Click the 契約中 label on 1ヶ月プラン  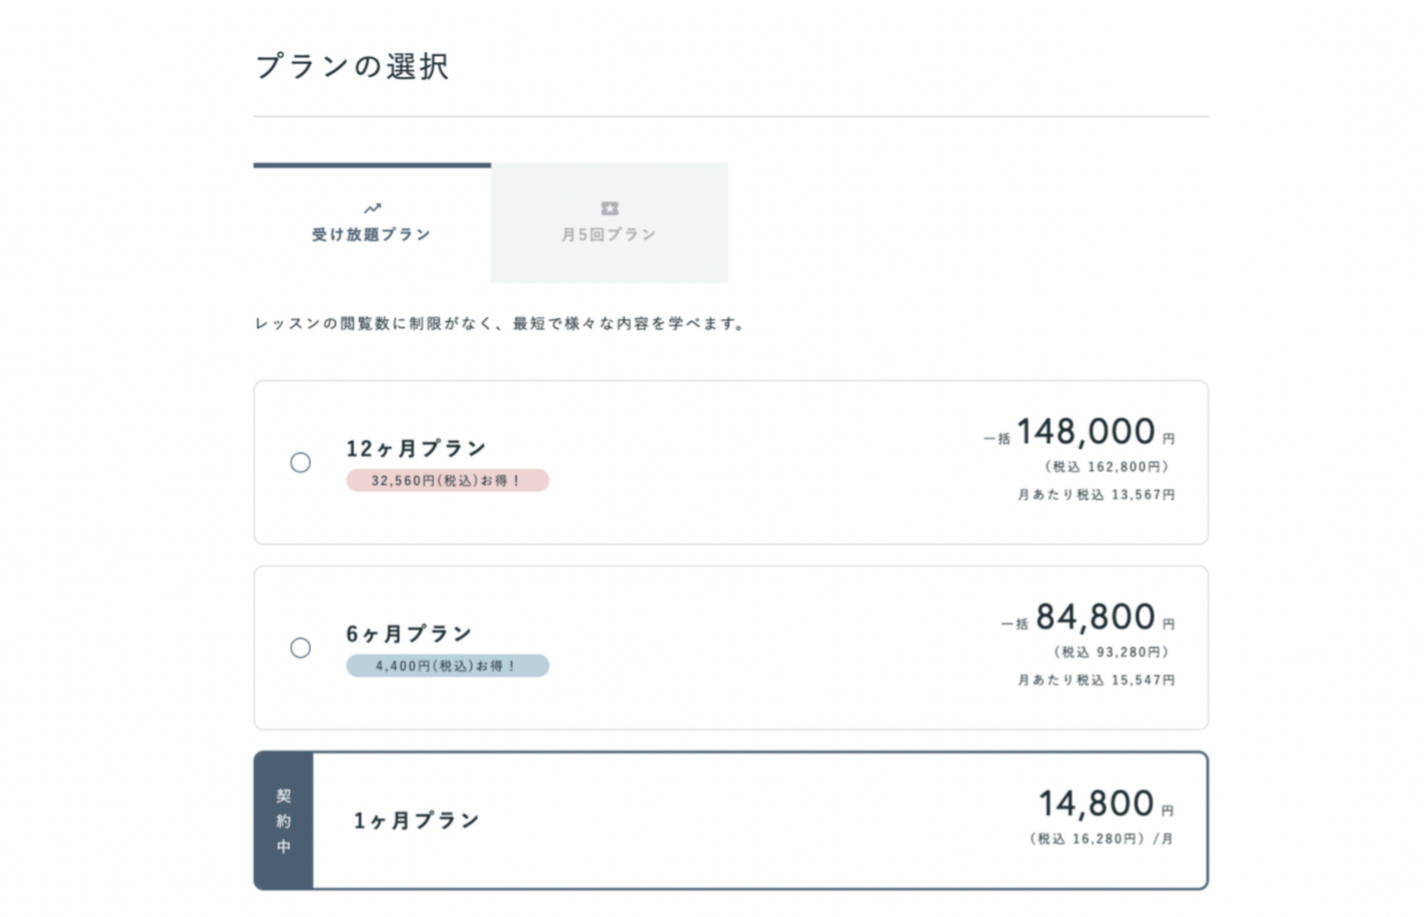point(284,820)
